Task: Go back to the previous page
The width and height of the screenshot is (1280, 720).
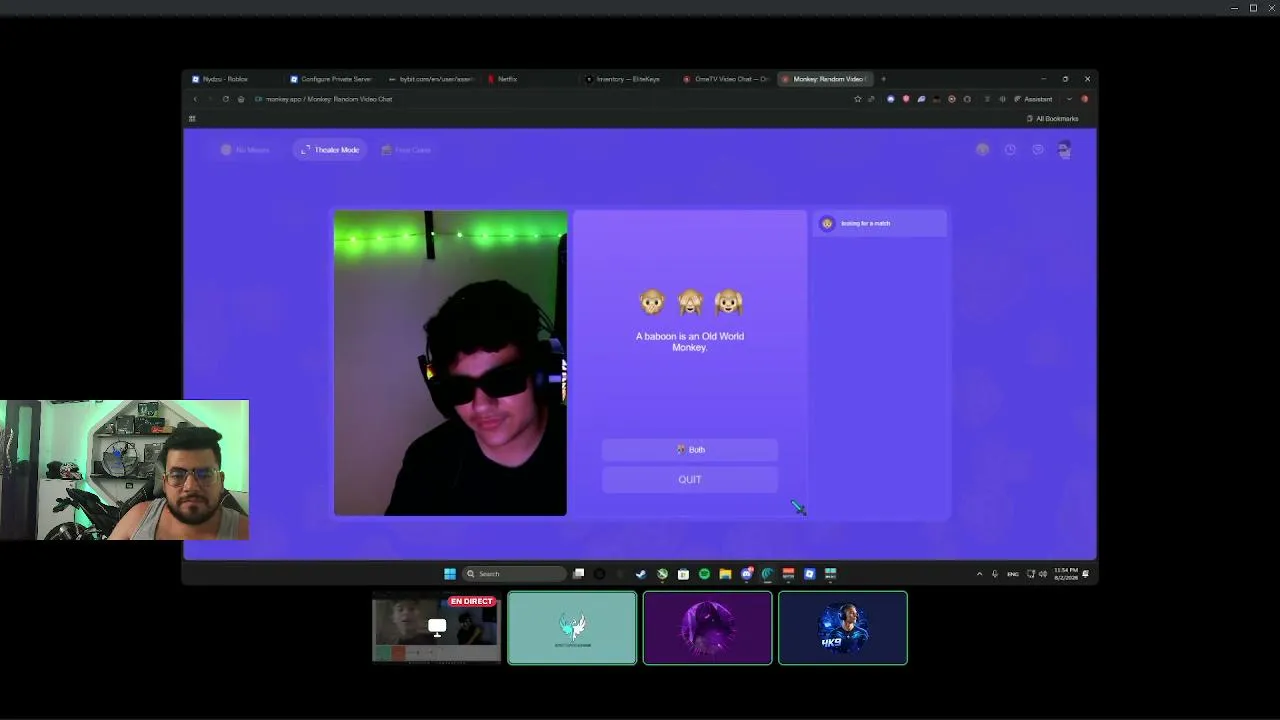Action: (x=195, y=99)
